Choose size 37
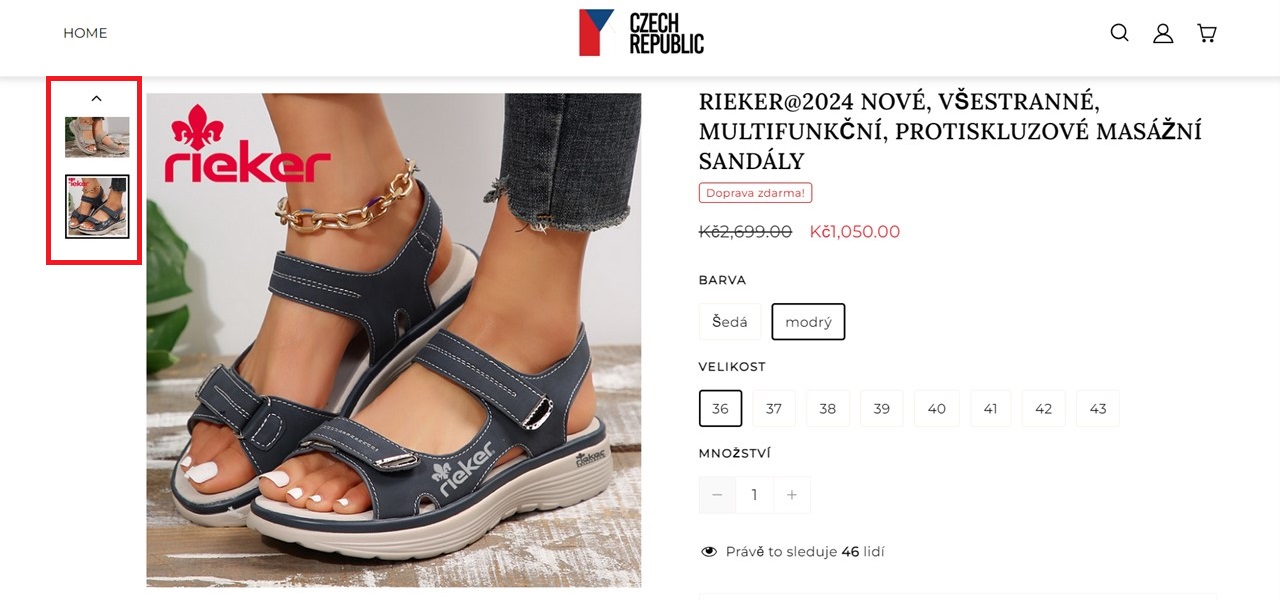Viewport: 1280px width, 600px height. click(x=774, y=408)
